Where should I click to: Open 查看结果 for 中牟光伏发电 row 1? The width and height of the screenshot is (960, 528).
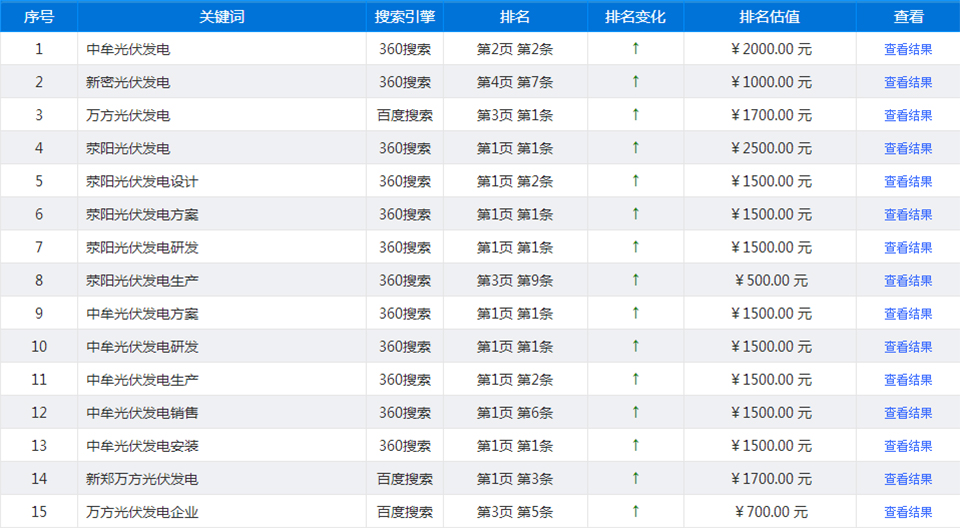[x=908, y=49]
